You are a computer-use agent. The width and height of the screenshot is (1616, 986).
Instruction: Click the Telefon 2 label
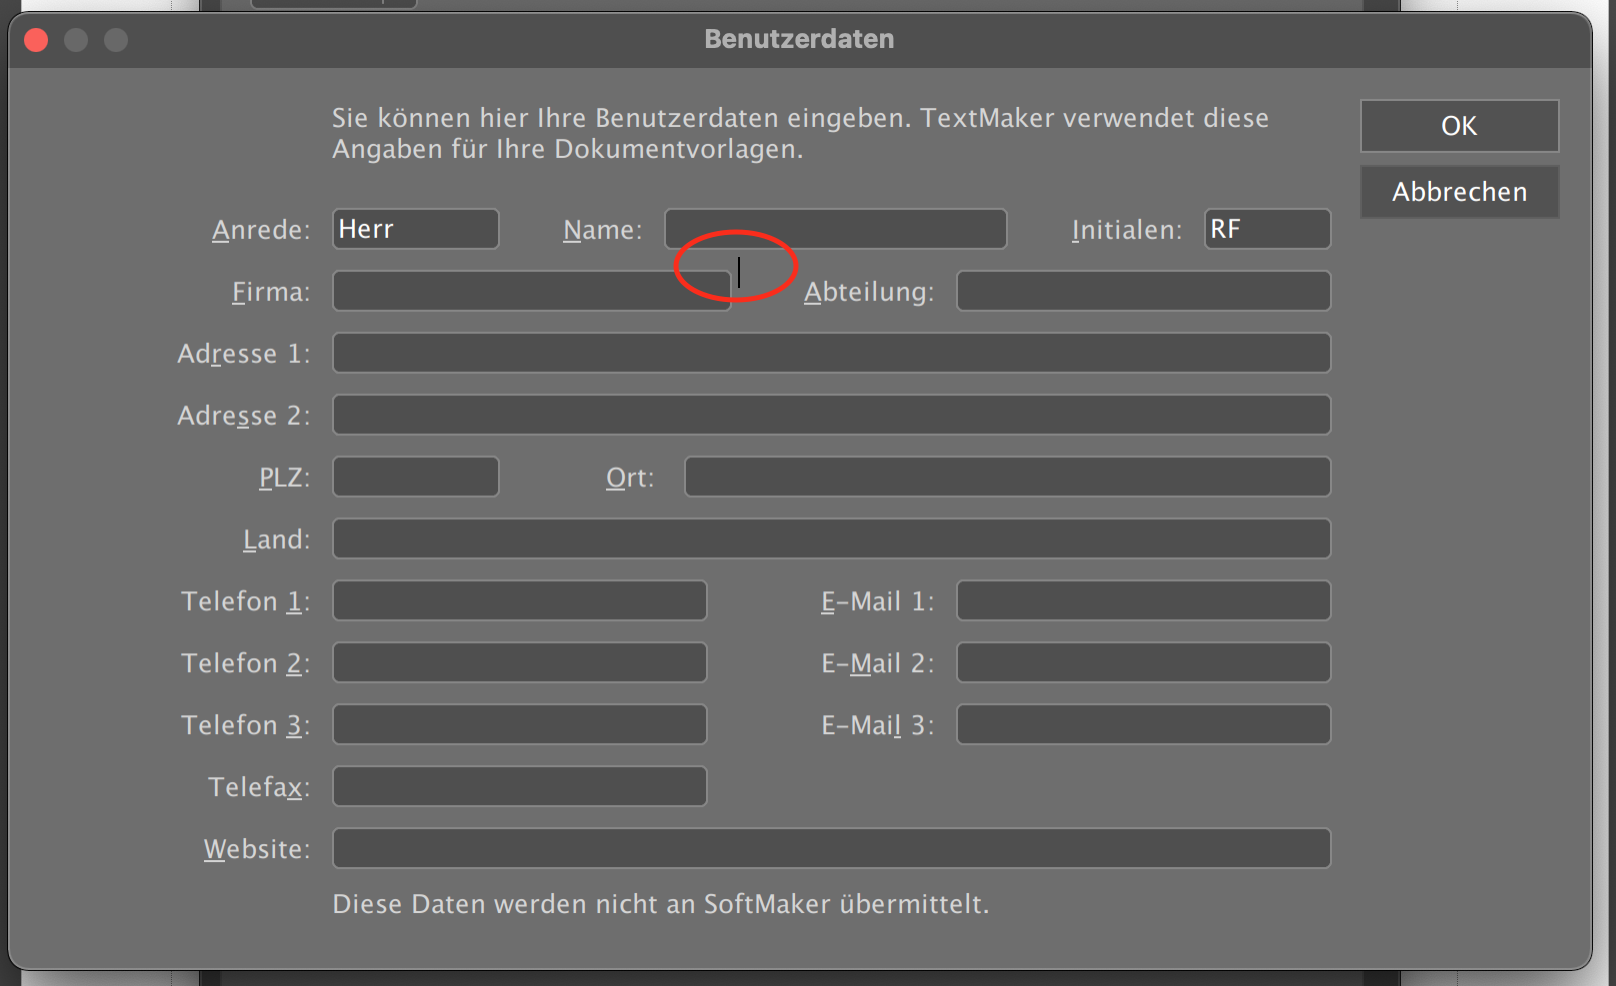coord(246,664)
